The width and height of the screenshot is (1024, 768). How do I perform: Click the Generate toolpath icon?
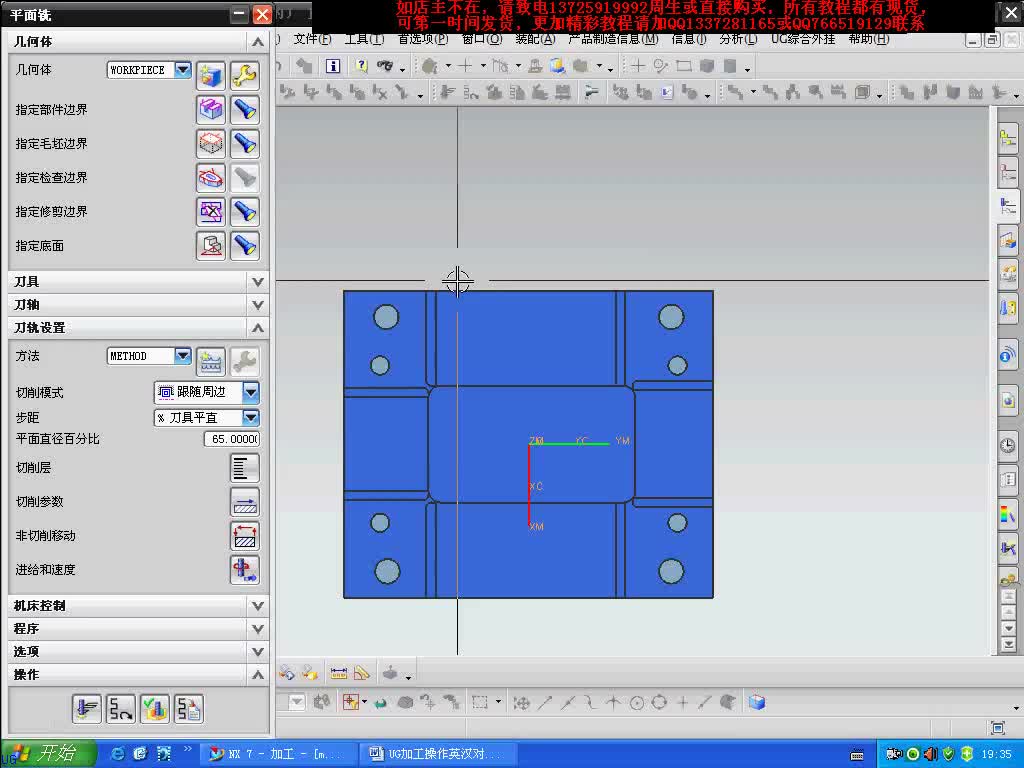click(x=86, y=709)
